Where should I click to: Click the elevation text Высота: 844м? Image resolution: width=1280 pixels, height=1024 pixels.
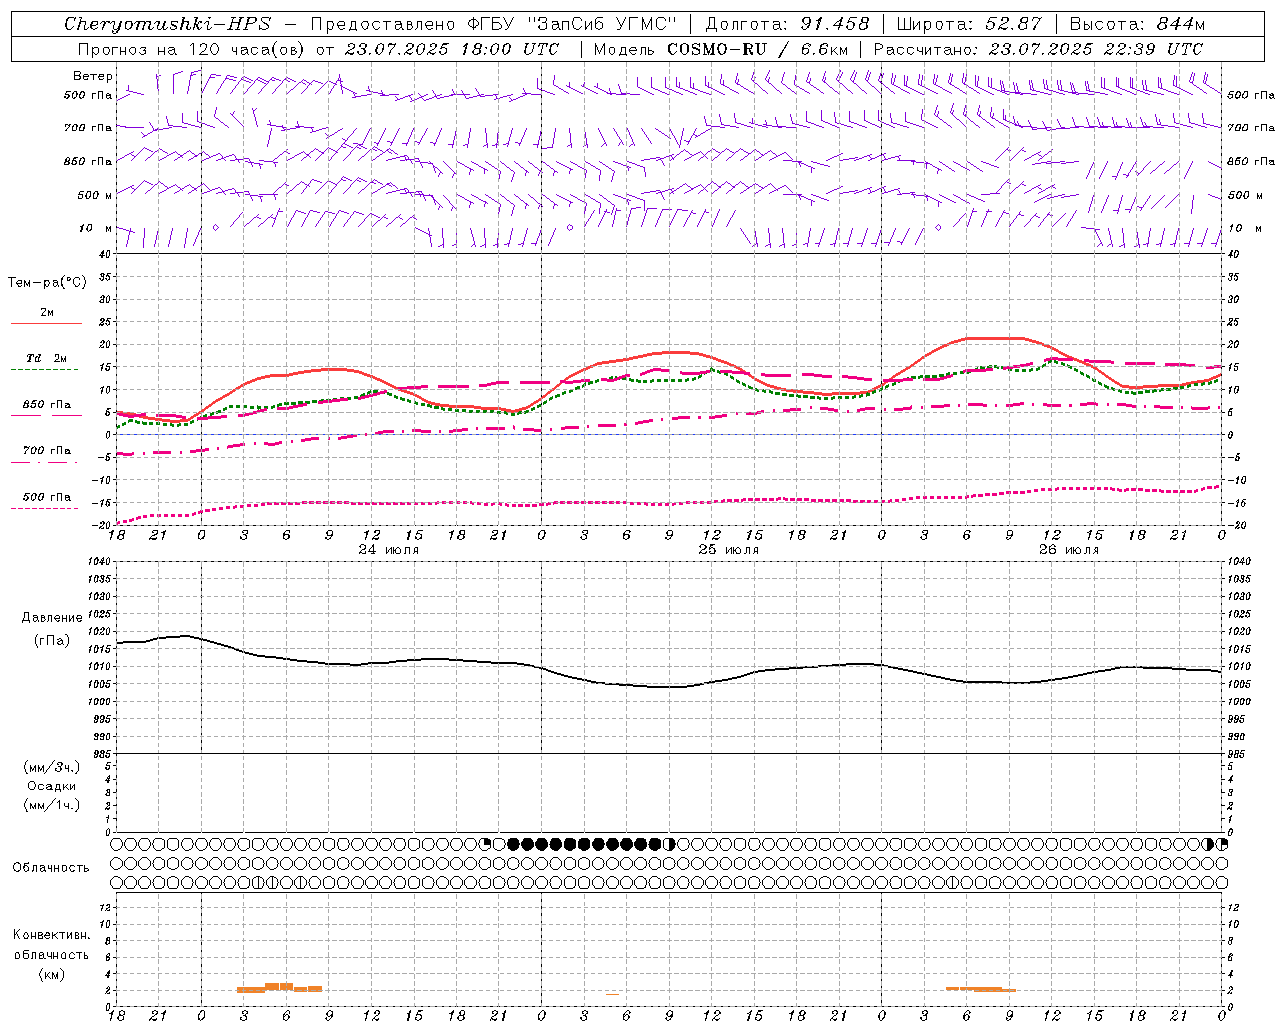click(1138, 24)
